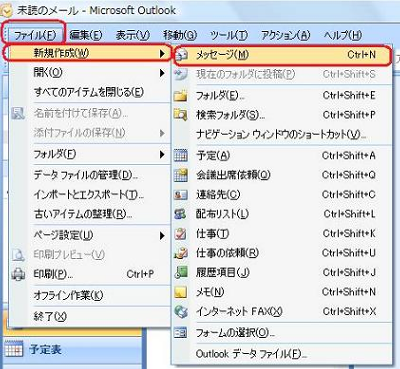Click the new folder icon in submenu

[181, 96]
